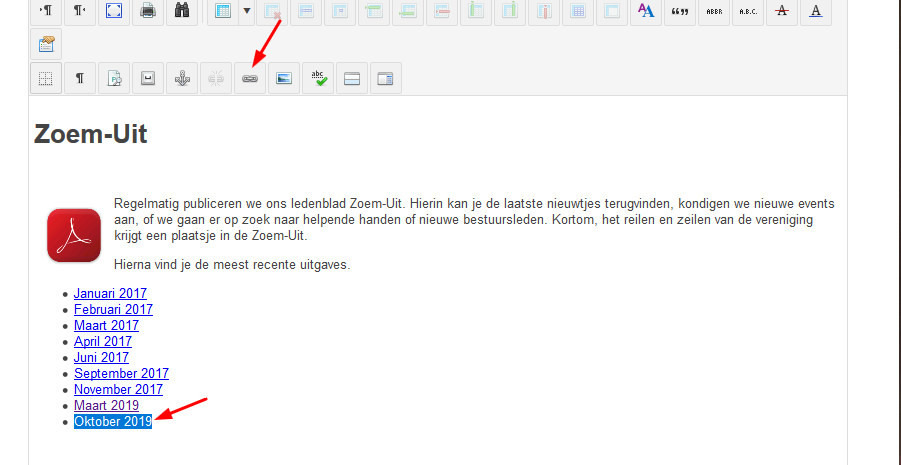901x465 pixels.
Task: Click the paste clipboard icon
Action: (46, 44)
